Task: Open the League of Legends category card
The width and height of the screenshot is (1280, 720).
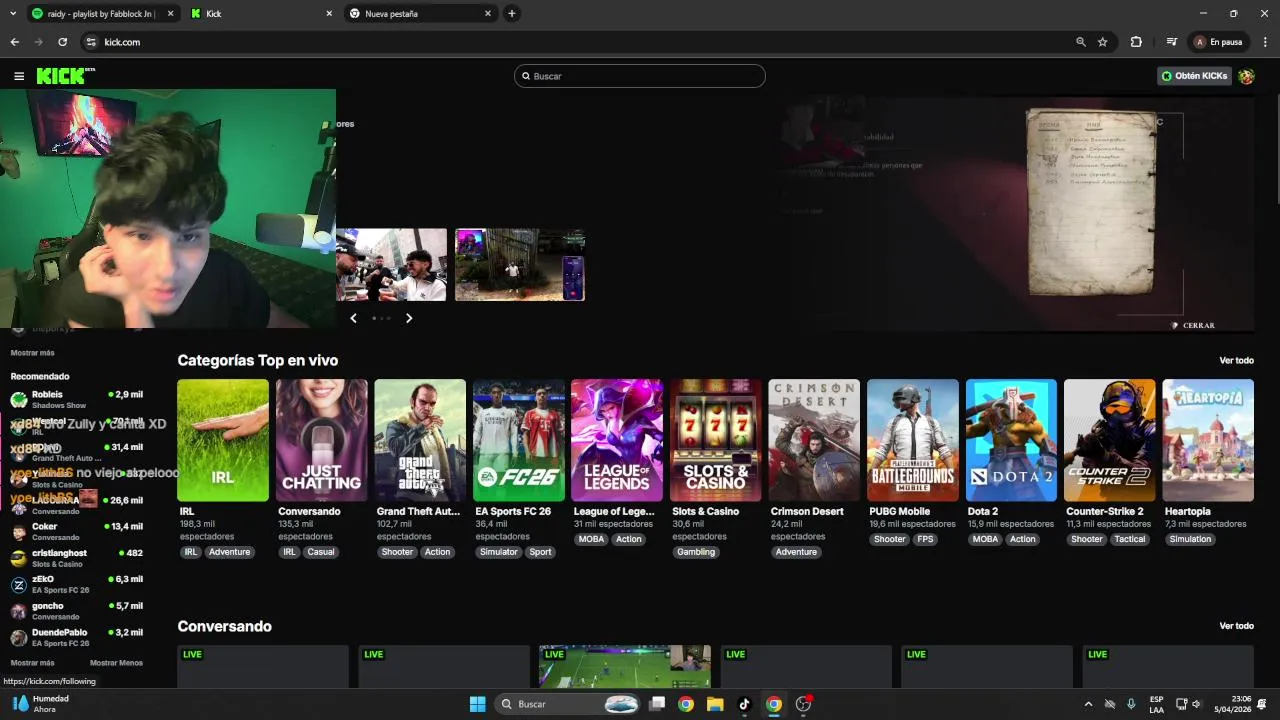Action: coord(617,440)
